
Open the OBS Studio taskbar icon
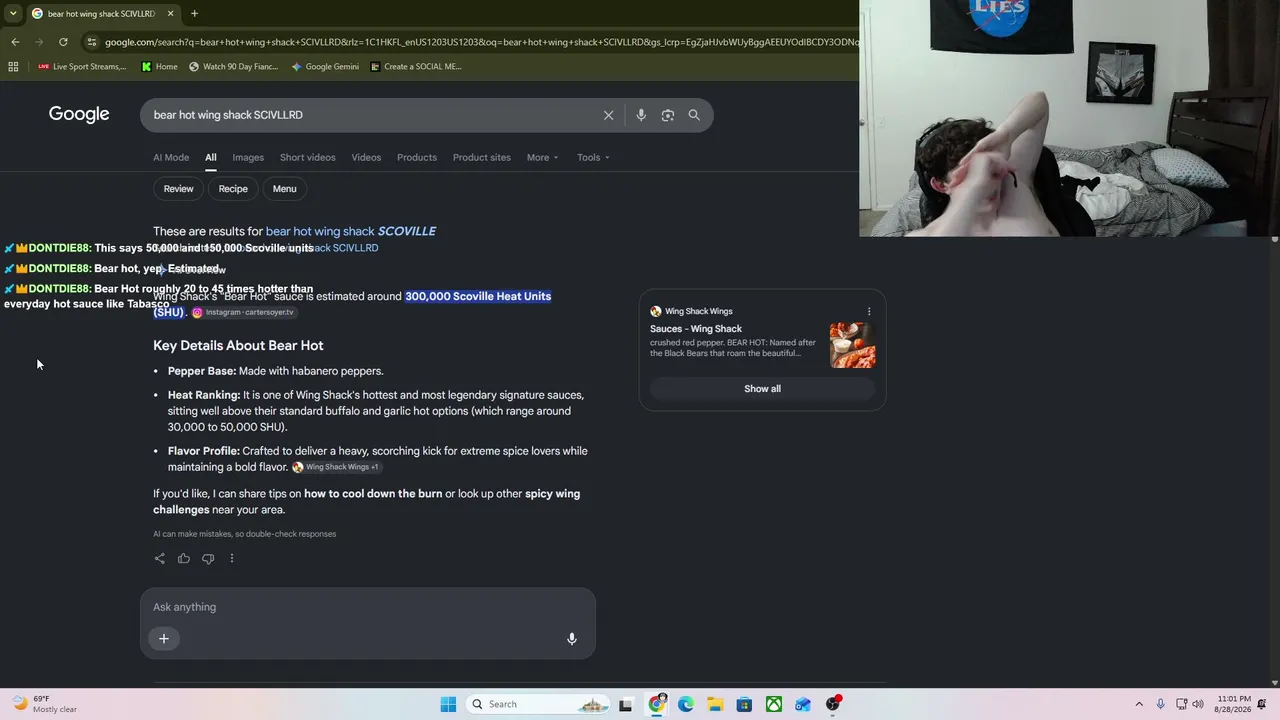(833, 704)
